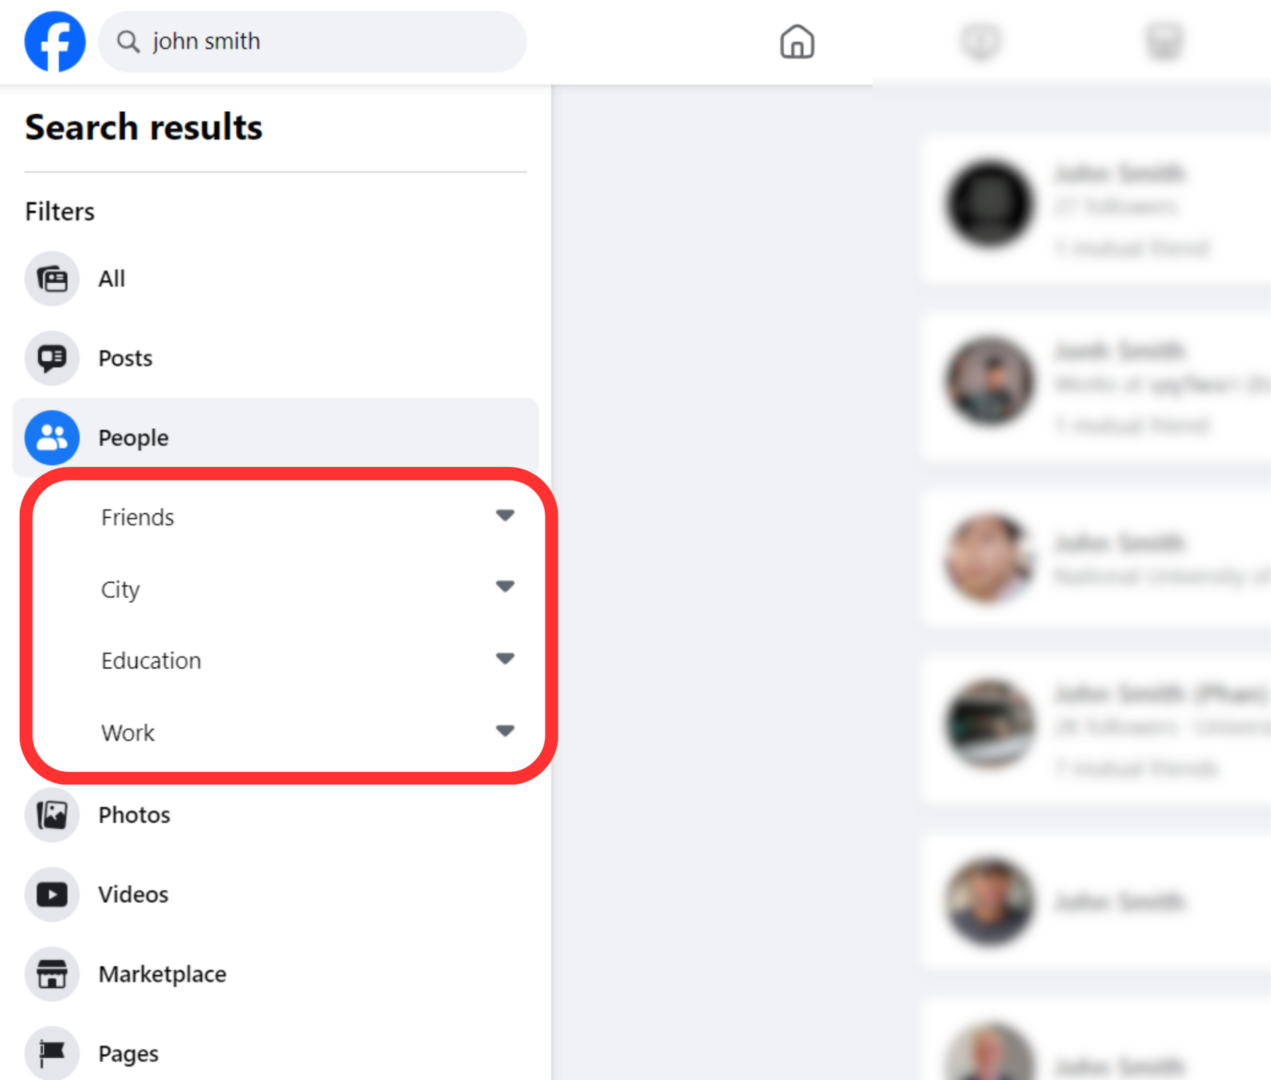Click the Search results heading

point(143,127)
